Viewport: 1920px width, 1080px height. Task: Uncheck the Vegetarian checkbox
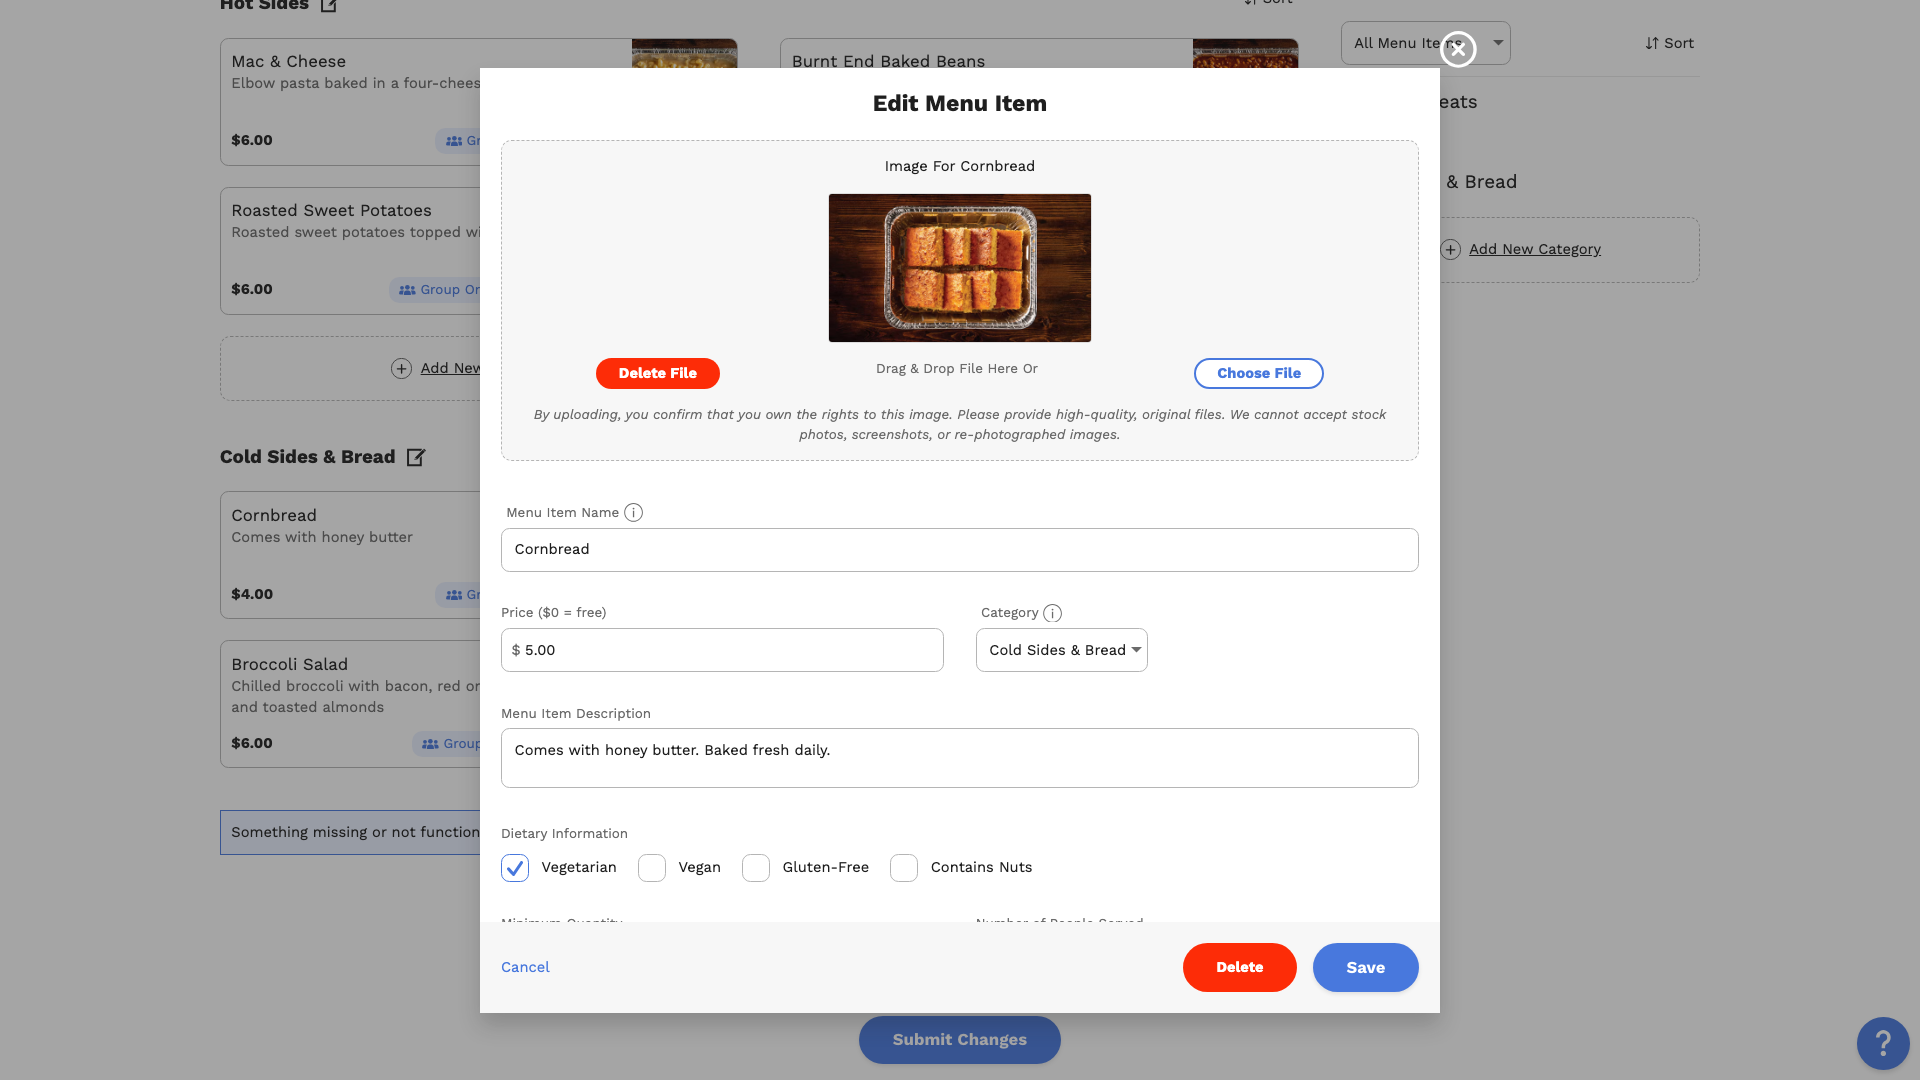[515, 868]
